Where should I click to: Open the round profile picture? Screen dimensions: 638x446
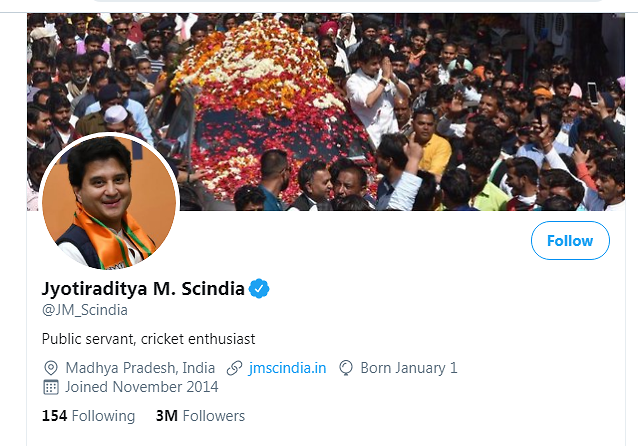109,202
